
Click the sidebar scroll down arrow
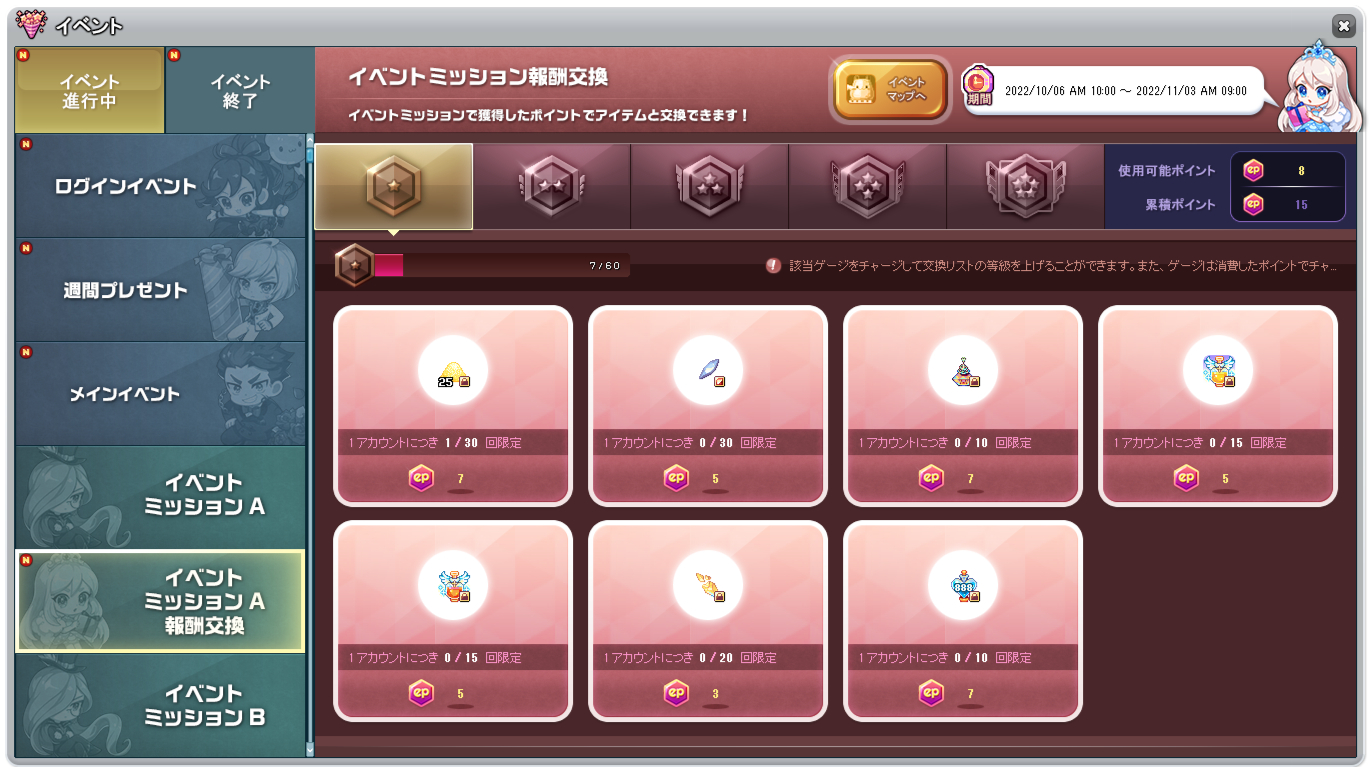309,748
